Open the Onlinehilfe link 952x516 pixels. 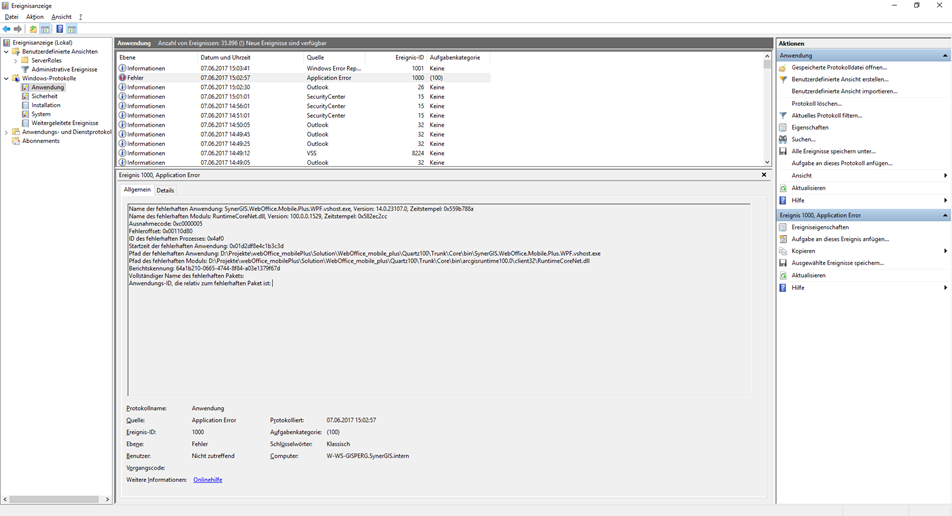(x=208, y=480)
